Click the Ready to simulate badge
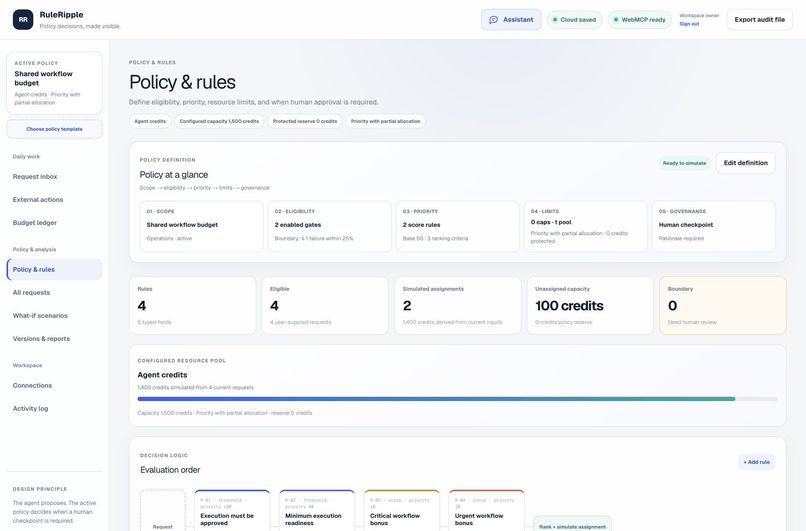The height and width of the screenshot is (531, 806). 684,163
